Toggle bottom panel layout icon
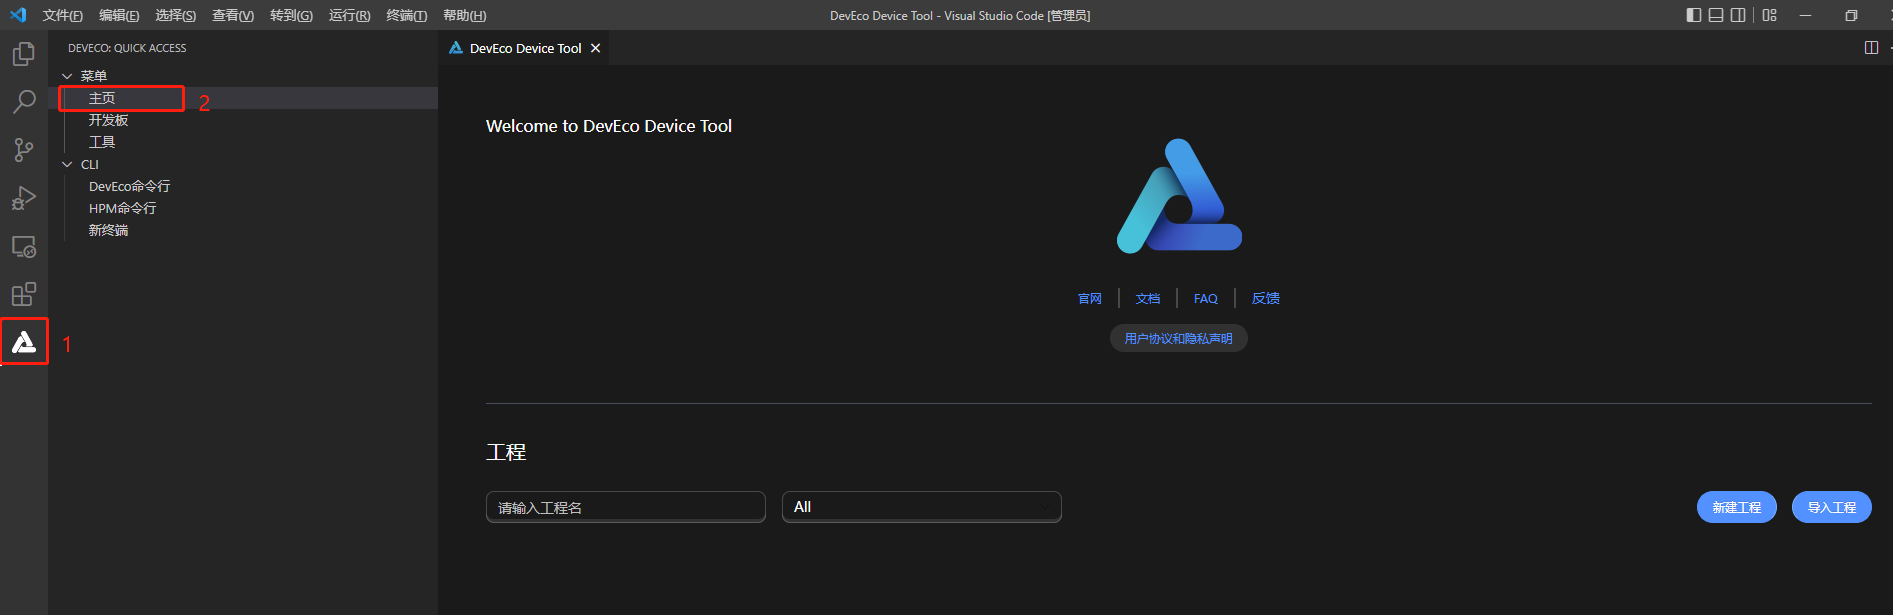 click(x=1716, y=15)
